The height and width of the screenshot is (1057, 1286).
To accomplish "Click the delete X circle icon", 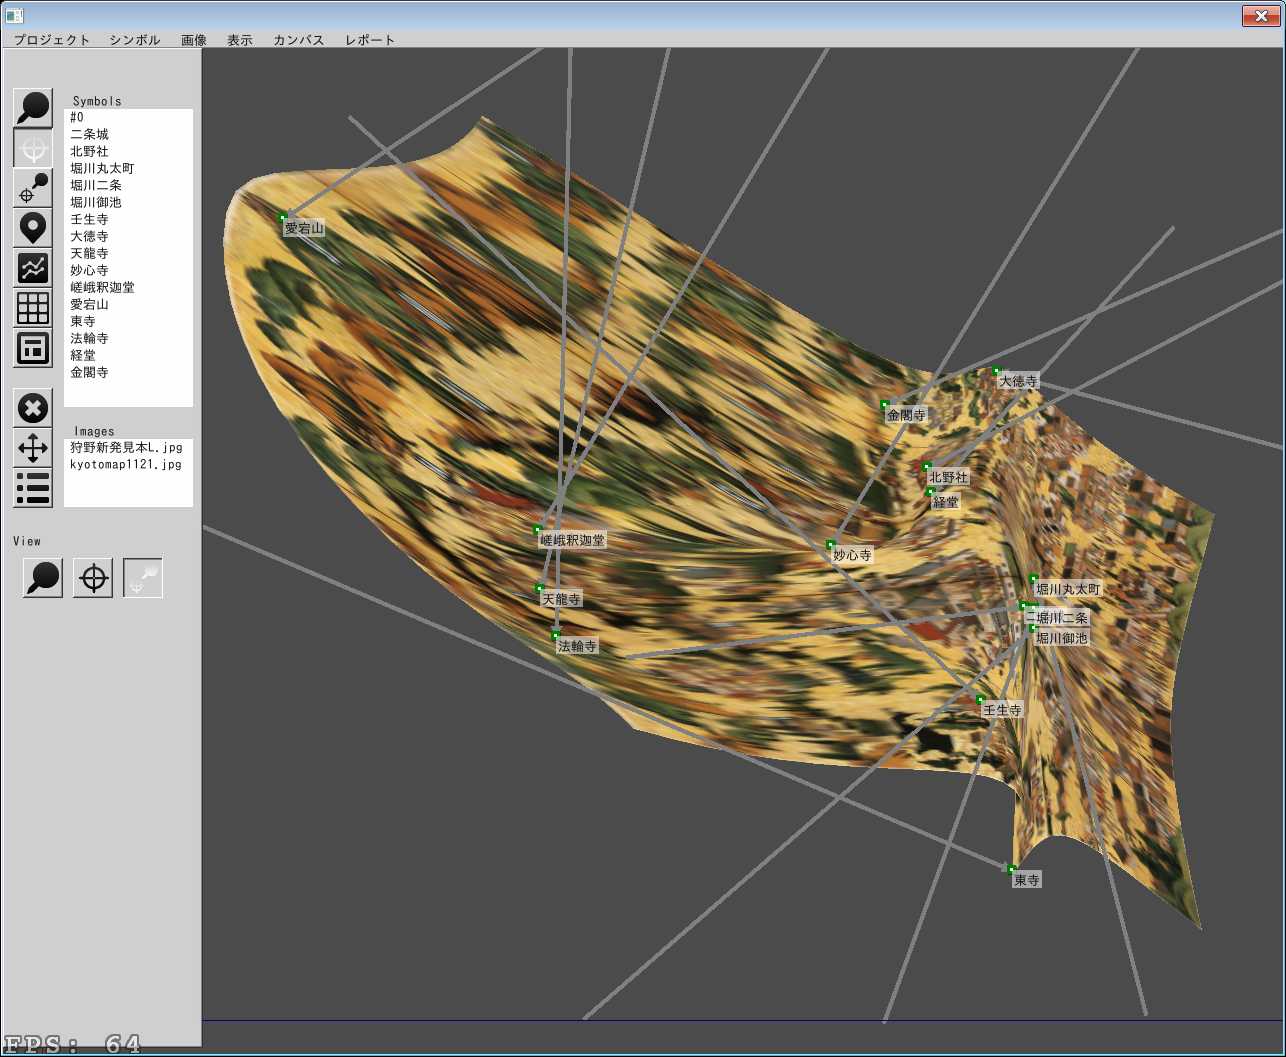I will [33, 408].
